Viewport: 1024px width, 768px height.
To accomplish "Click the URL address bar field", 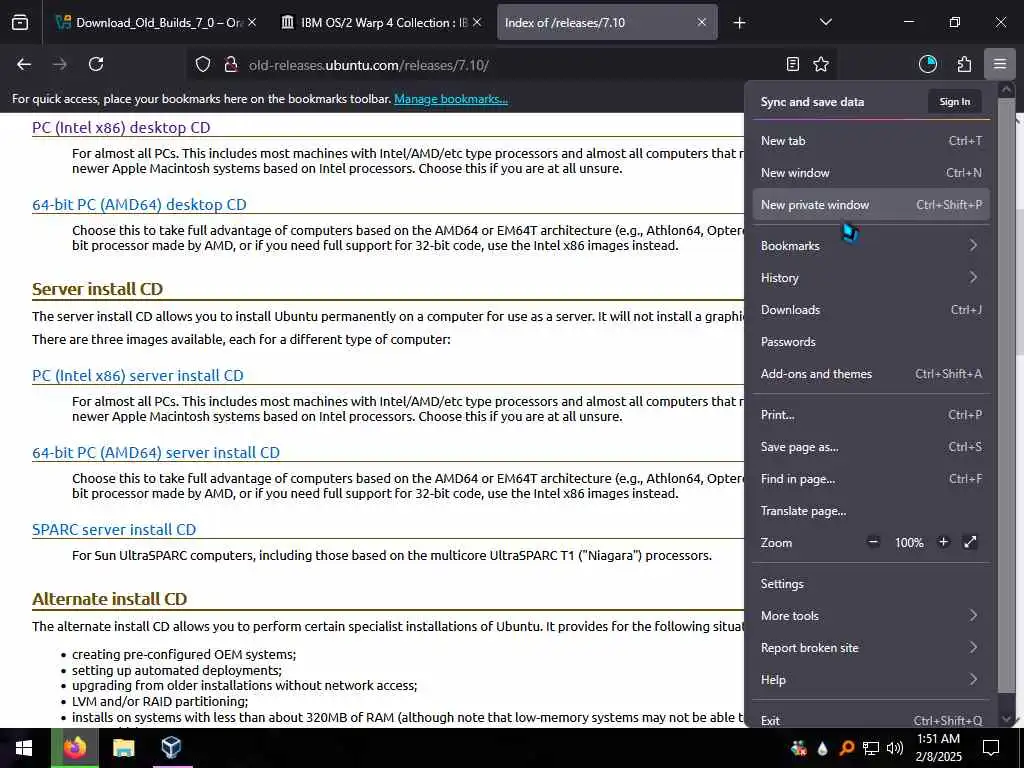I will 509,65.
